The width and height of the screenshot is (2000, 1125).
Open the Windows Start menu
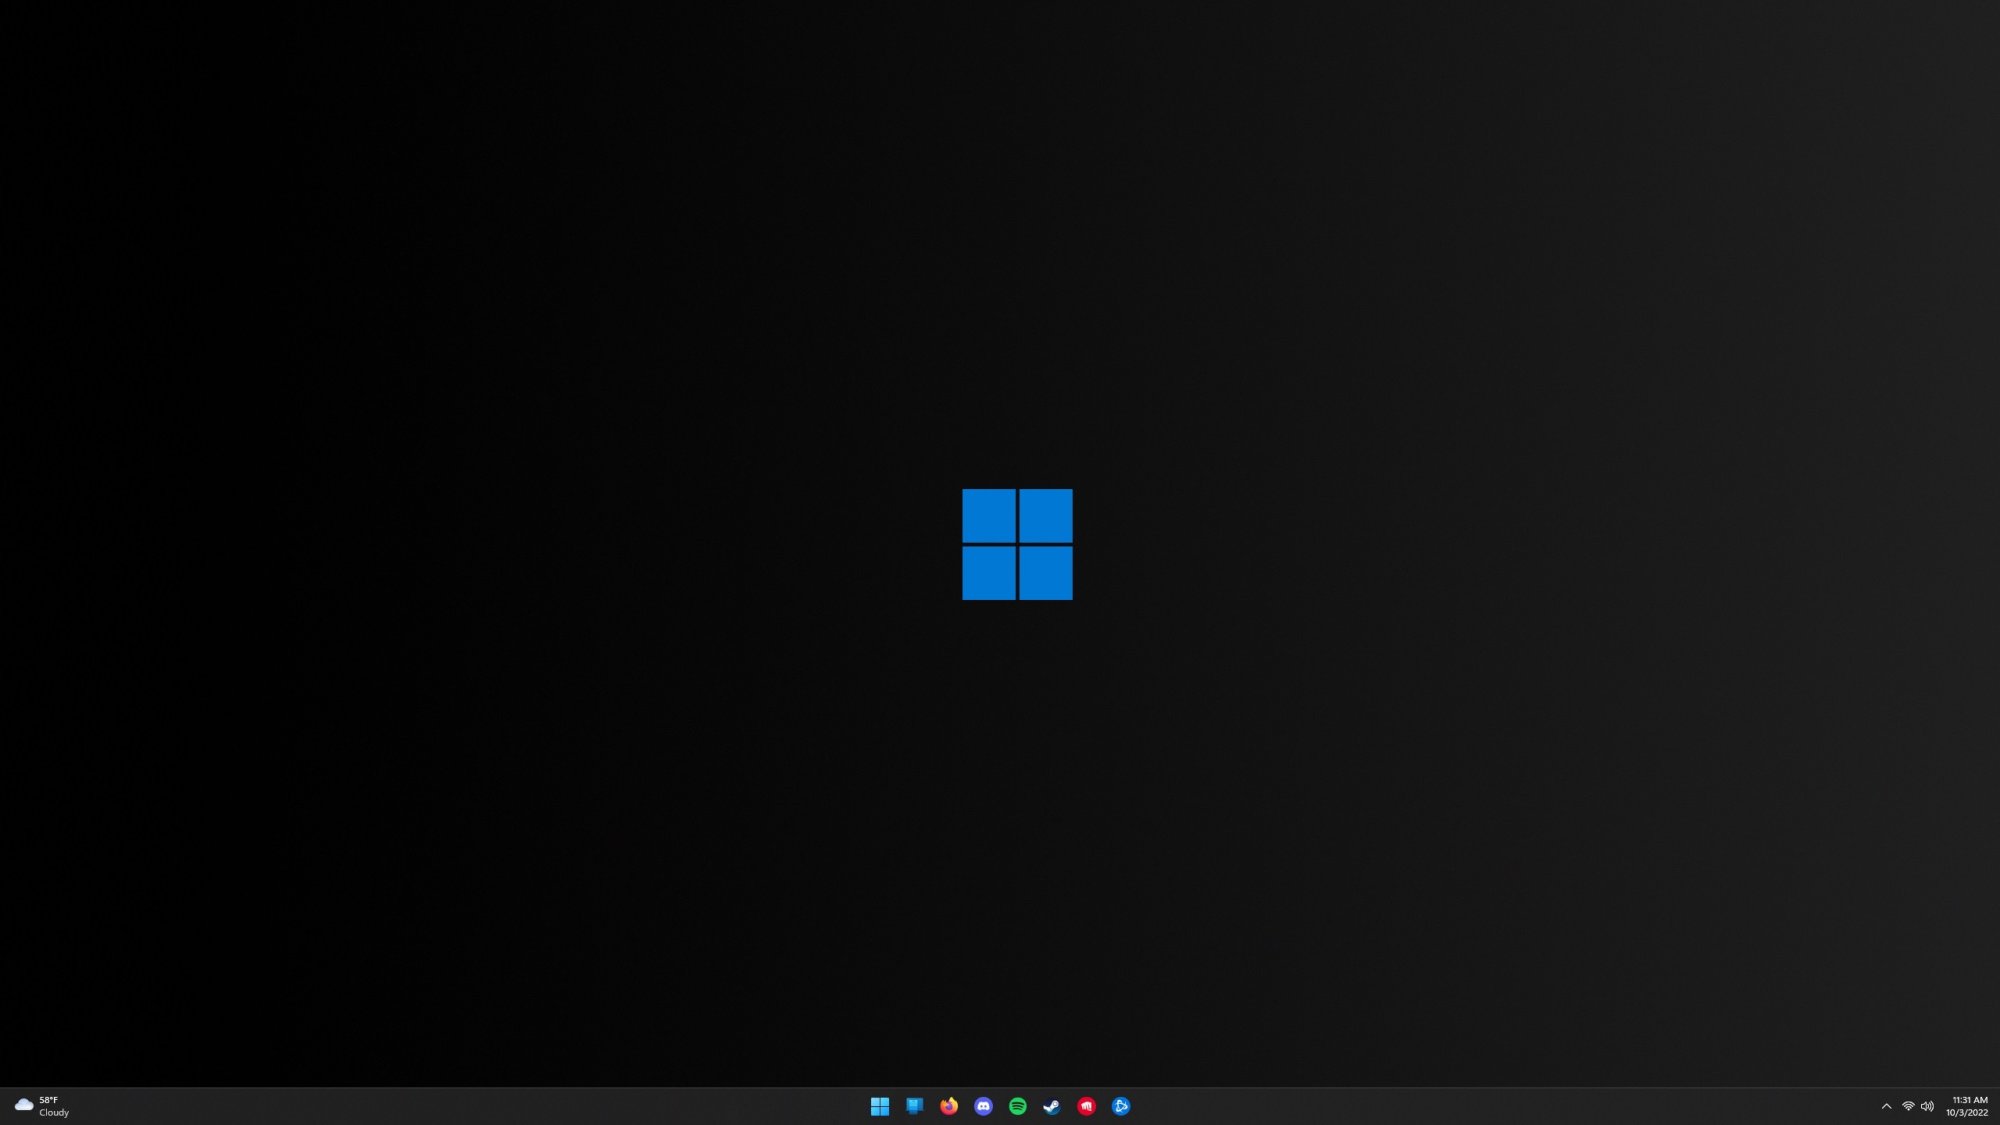click(880, 1105)
